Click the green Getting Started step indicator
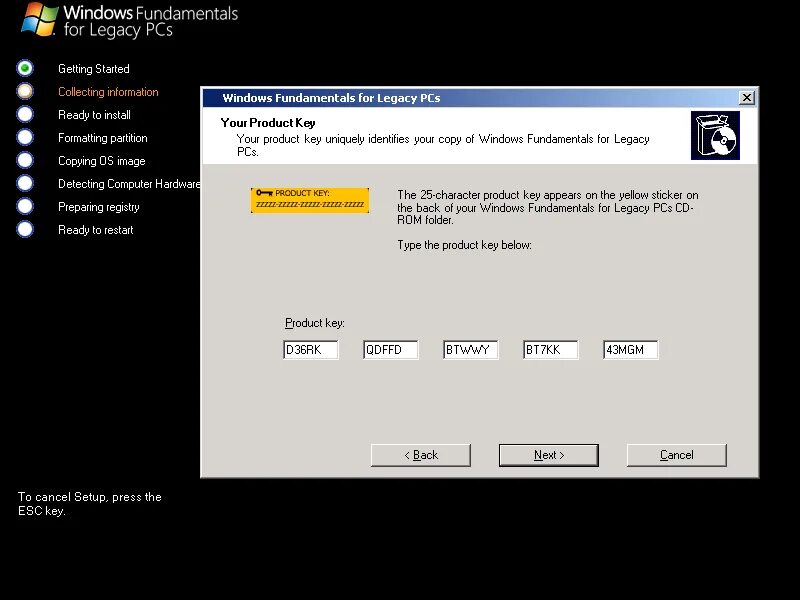The image size is (800, 600). tap(25, 68)
